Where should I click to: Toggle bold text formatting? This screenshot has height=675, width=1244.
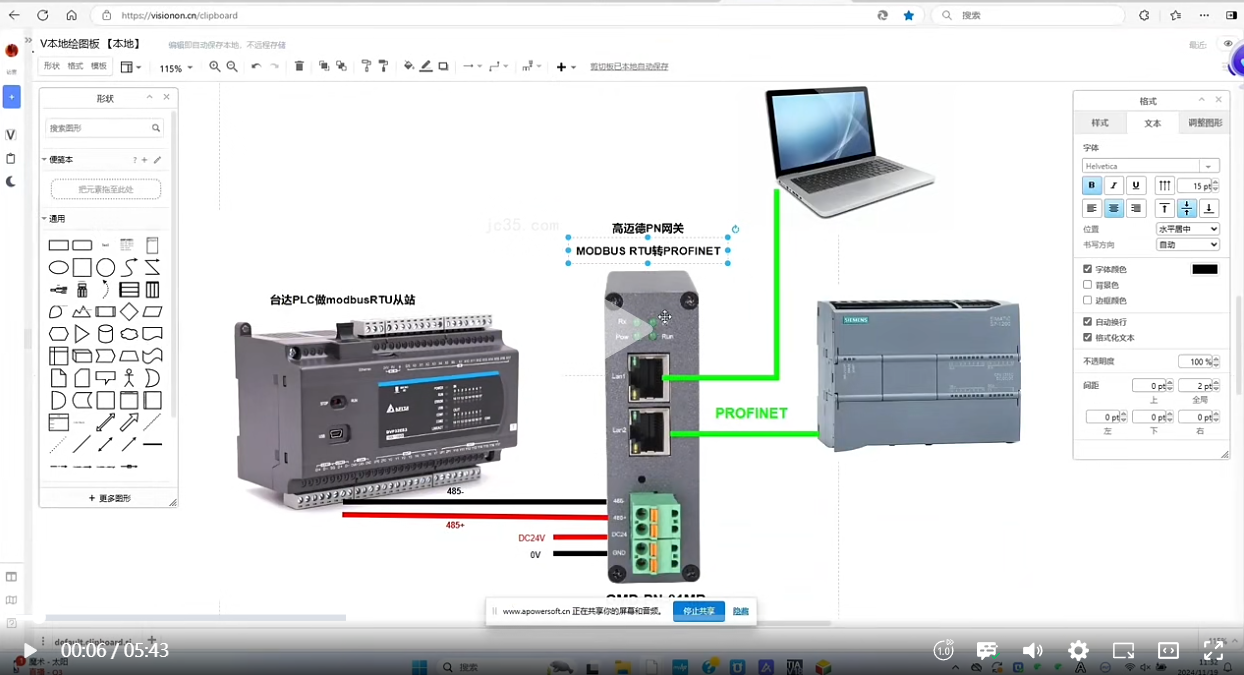1092,186
